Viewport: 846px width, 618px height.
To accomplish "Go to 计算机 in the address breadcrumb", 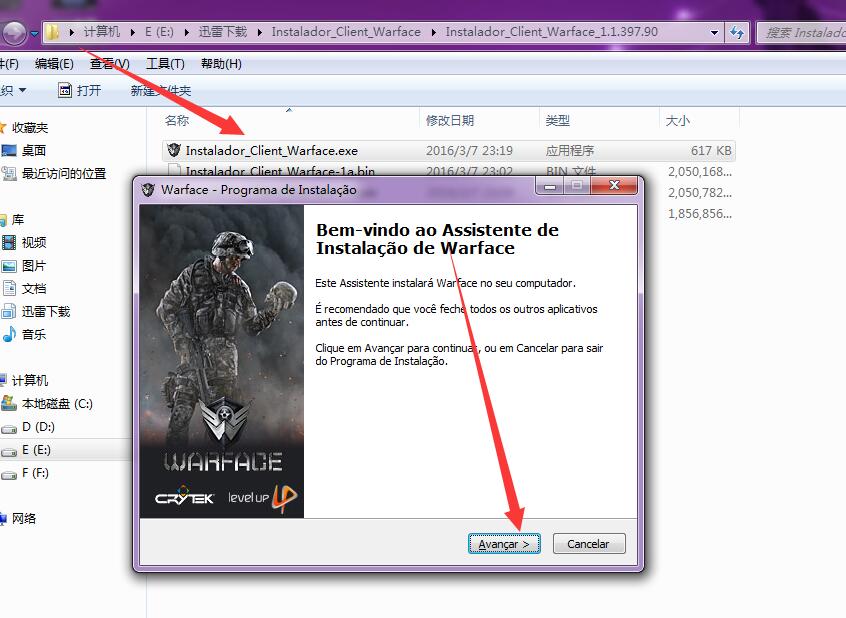I will [x=101, y=32].
